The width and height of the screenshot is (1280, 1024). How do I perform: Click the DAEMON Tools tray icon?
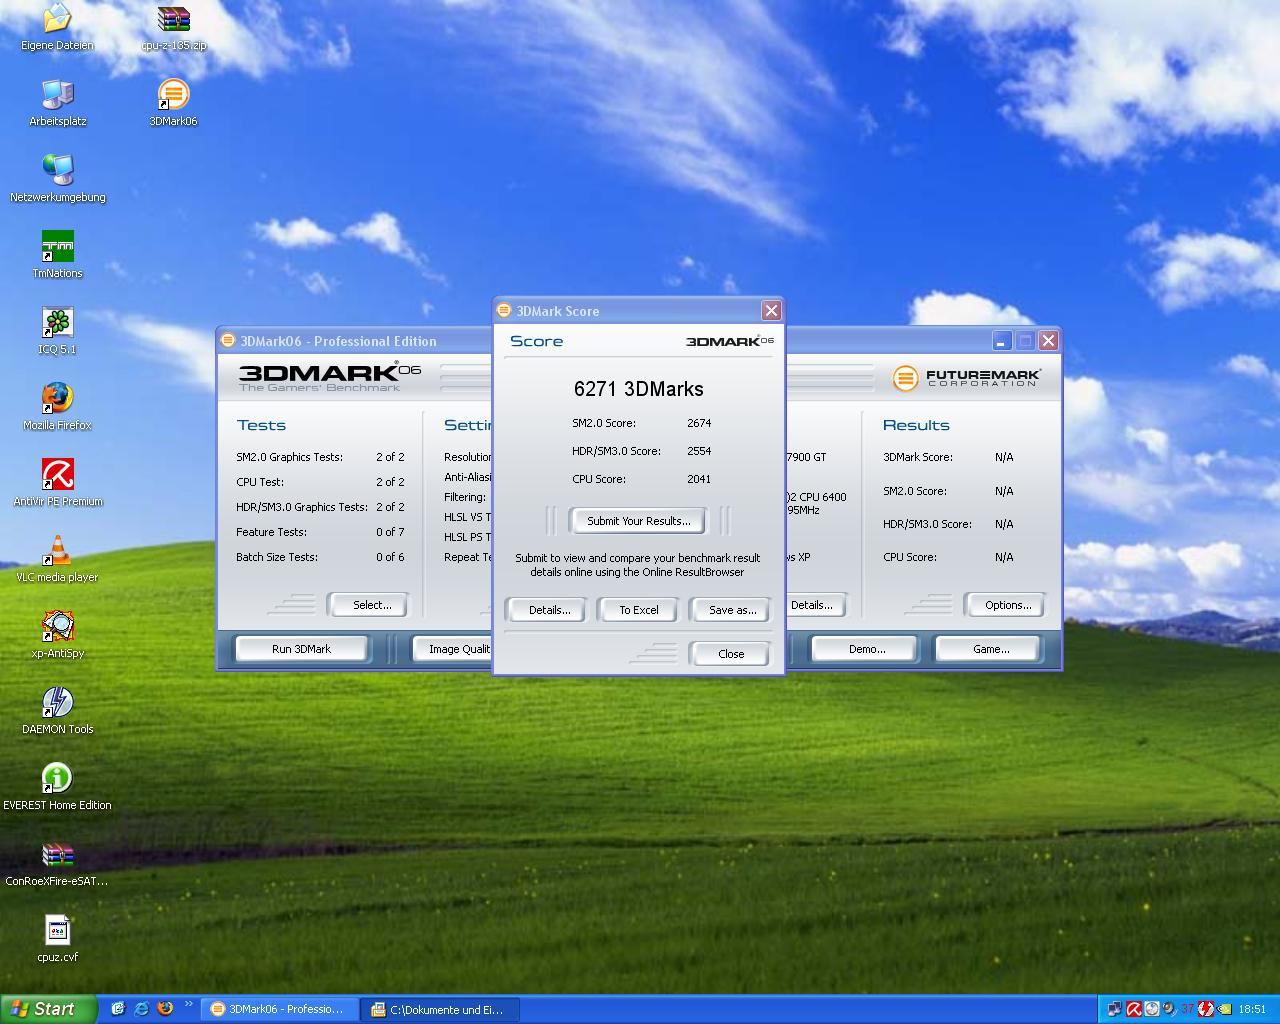click(x=1206, y=1009)
